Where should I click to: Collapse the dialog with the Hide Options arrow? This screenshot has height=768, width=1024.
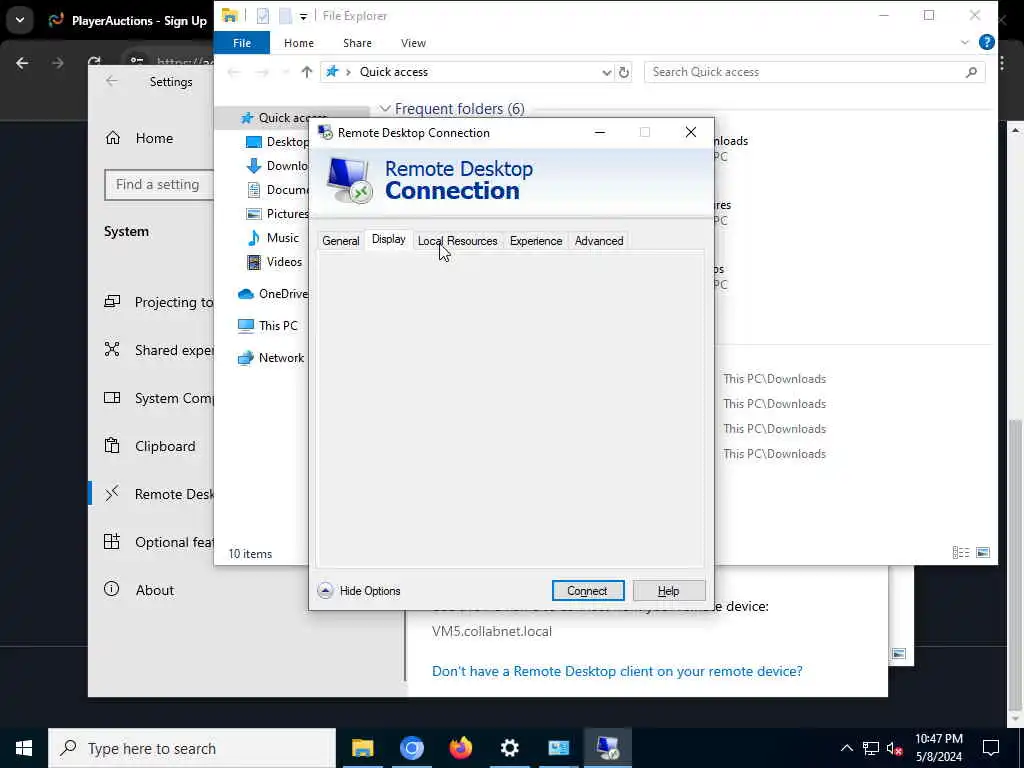pyautogui.click(x=325, y=590)
